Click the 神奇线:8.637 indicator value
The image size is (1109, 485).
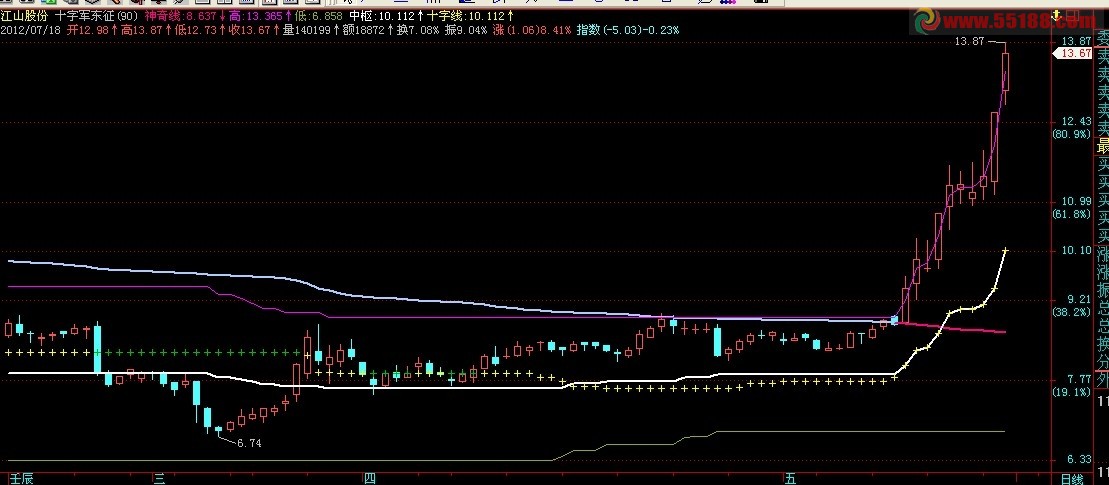pos(181,16)
